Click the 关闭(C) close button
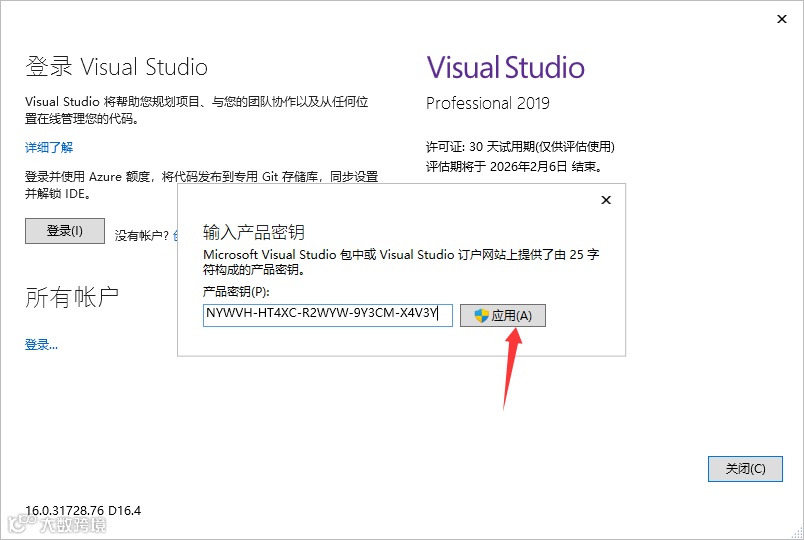Image resolution: width=804 pixels, height=540 pixels. [x=745, y=469]
